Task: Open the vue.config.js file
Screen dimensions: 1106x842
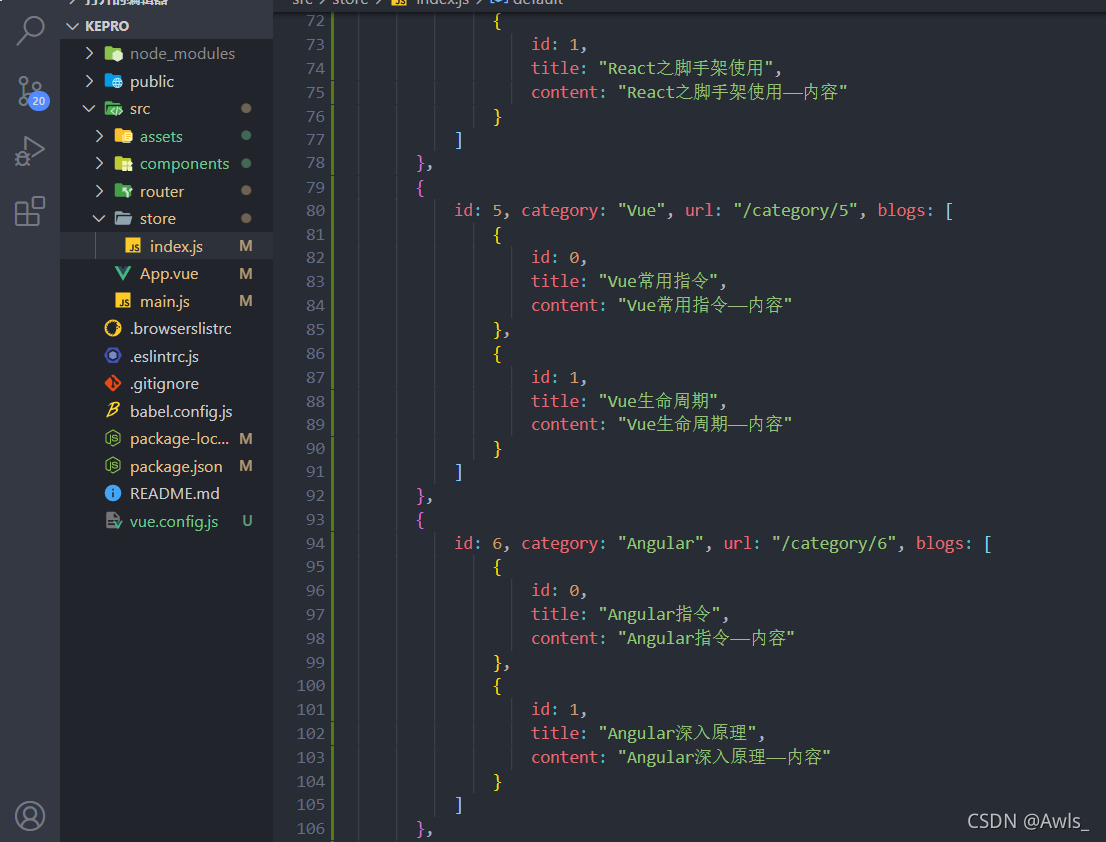Action: [x=174, y=521]
